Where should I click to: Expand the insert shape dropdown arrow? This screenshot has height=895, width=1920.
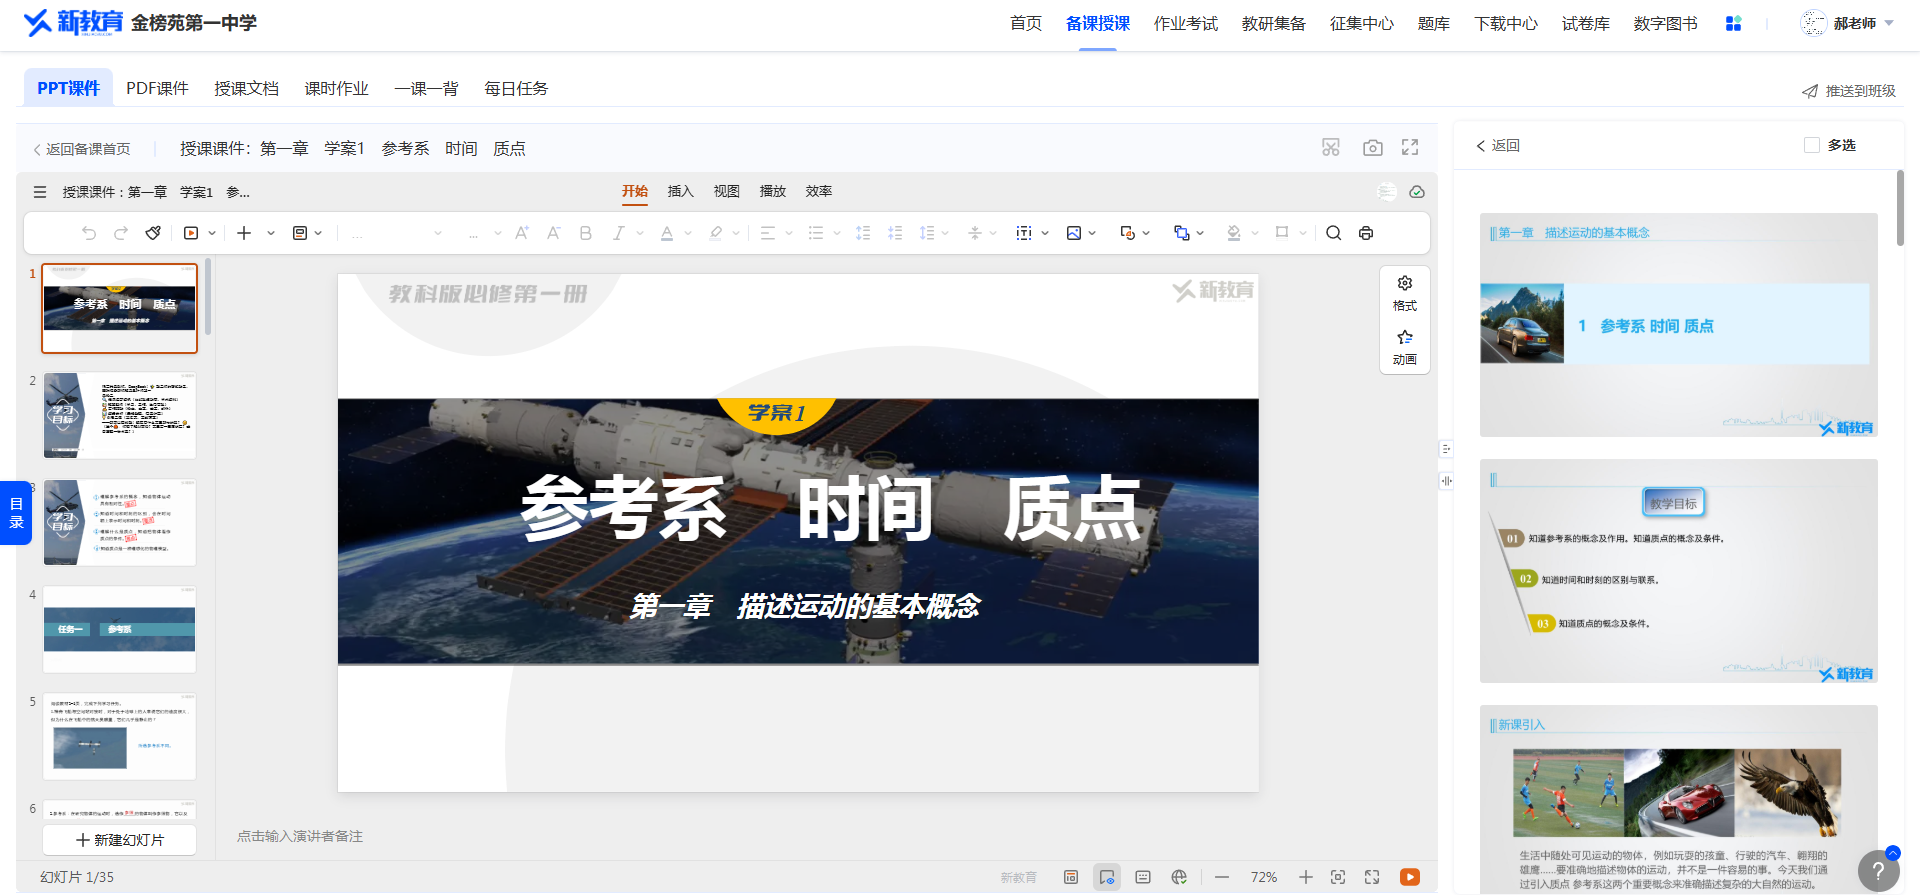click(x=1146, y=233)
